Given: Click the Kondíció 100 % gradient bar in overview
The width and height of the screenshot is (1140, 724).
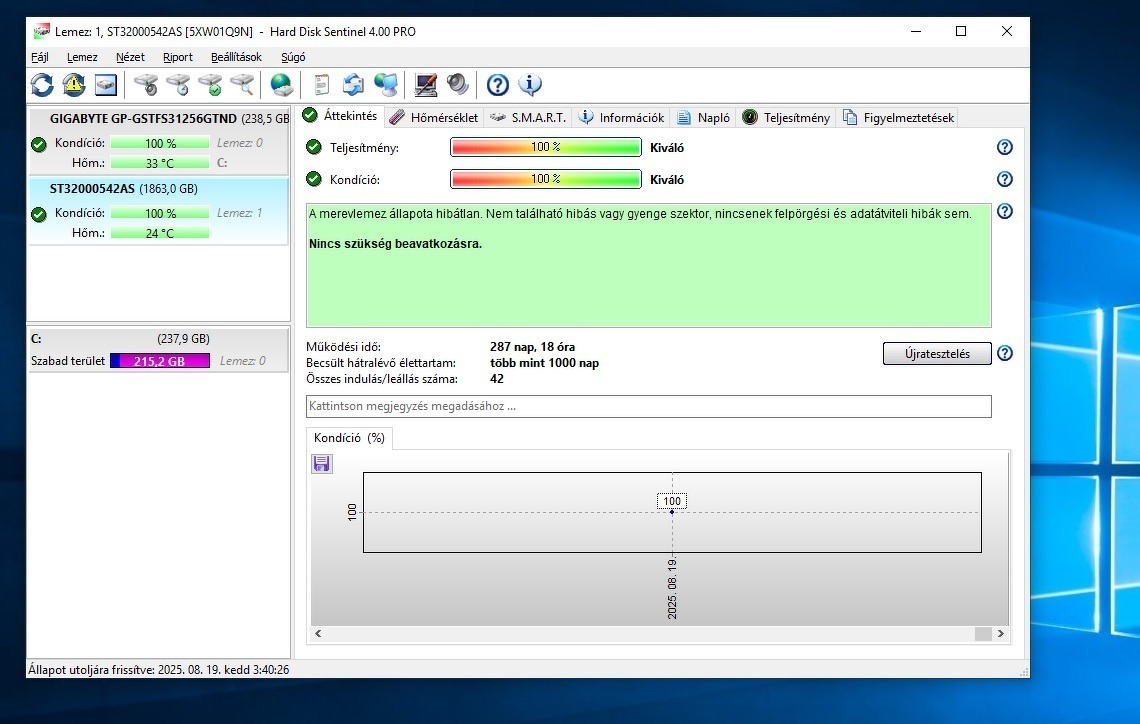Looking at the screenshot, I should pyautogui.click(x=546, y=180).
